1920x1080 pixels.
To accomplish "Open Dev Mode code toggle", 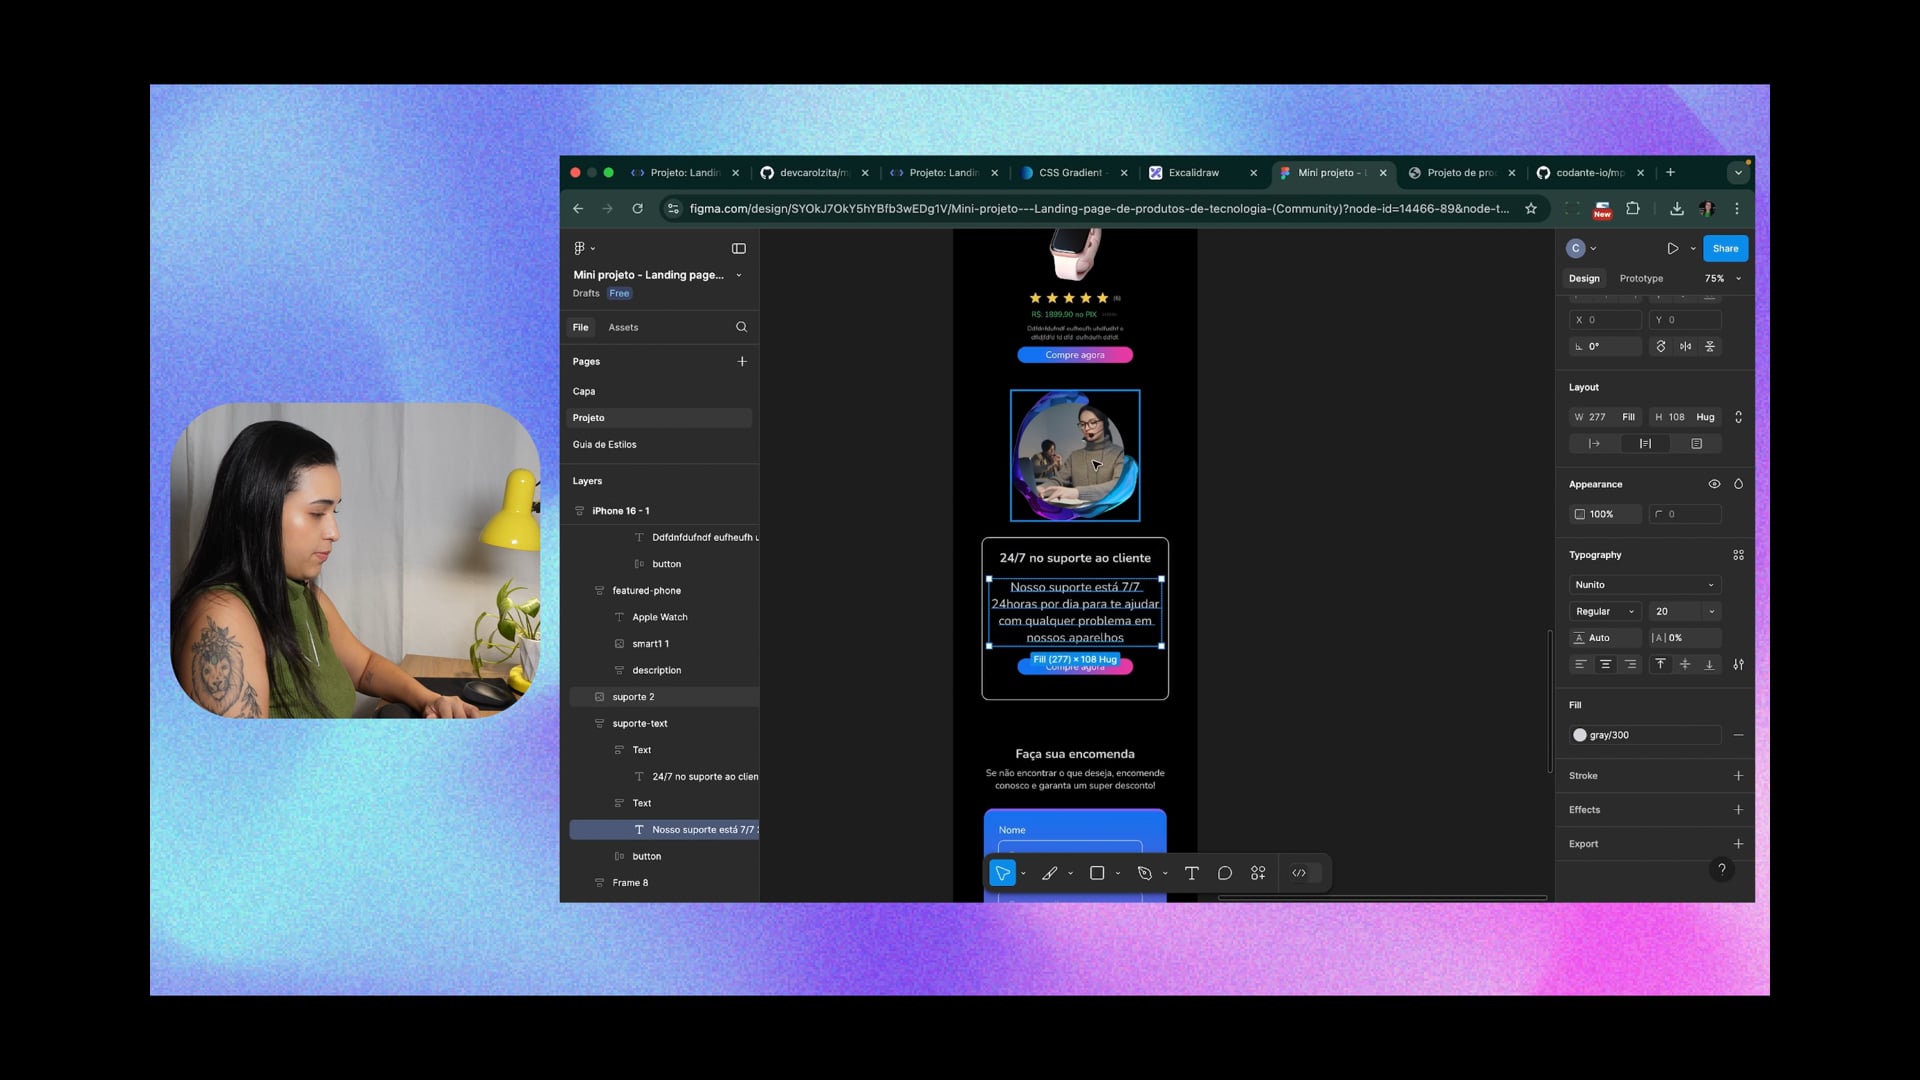I will [x=1299, y=873].
